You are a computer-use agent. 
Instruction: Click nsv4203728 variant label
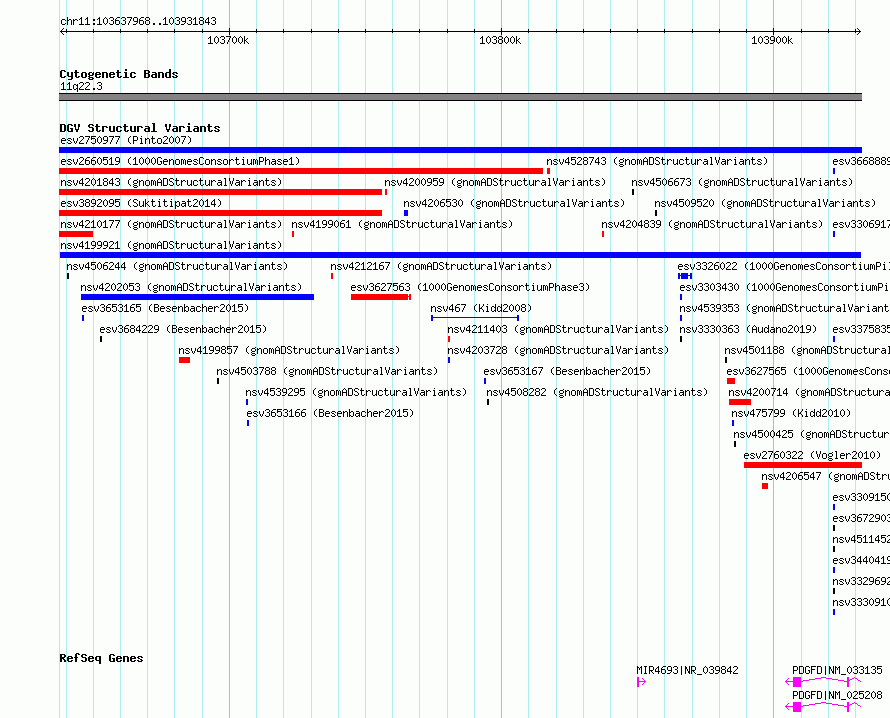[x=558, y=350]
